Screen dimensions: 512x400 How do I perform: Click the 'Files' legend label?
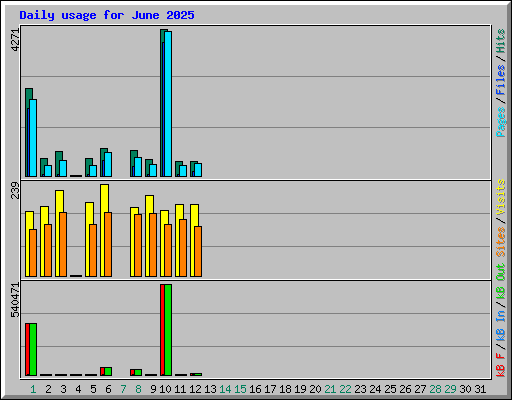point(501,79)
